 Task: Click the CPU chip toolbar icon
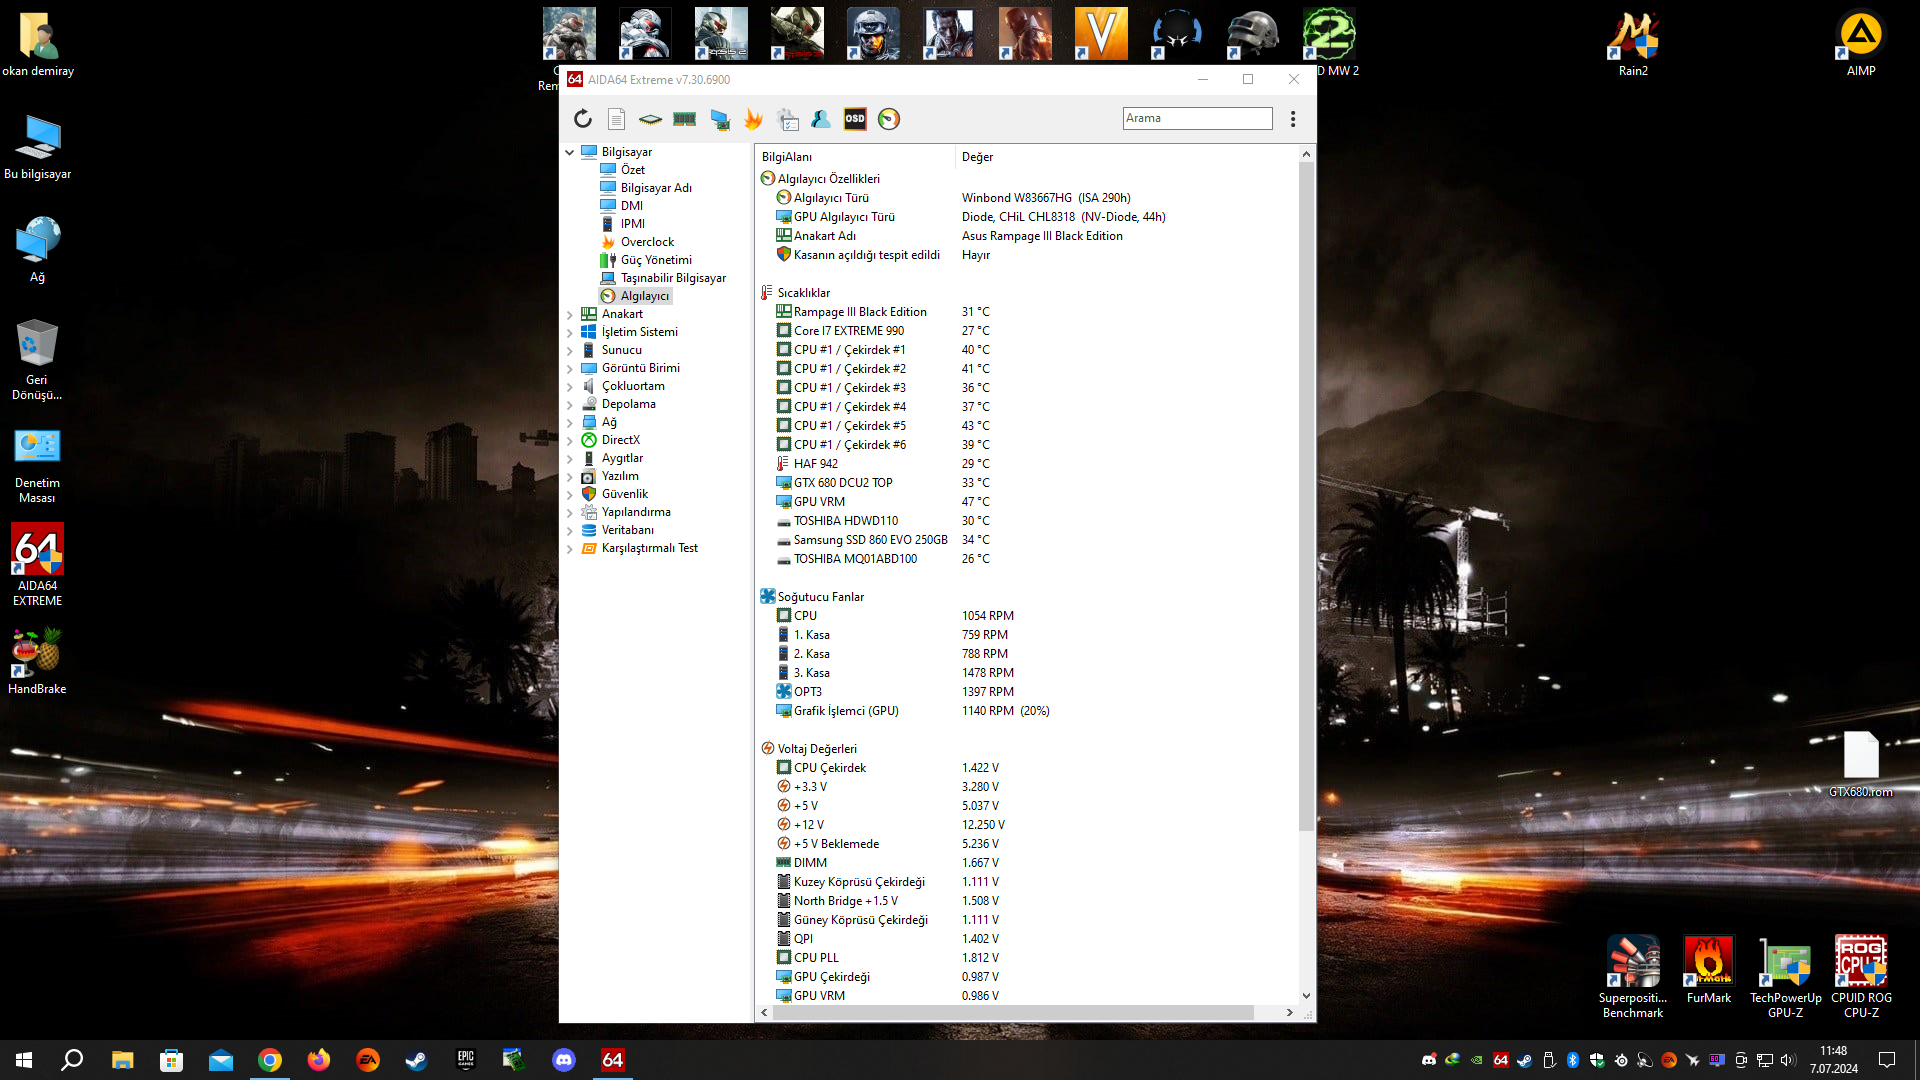pos(650,119)
